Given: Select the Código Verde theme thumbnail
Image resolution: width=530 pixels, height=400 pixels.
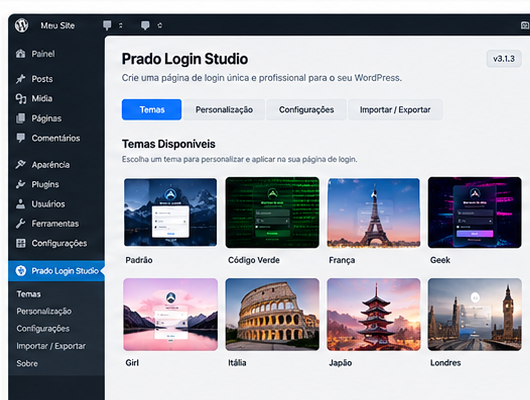Looking at the screenshot, I should pyautogui.click(x=272, y=212).
